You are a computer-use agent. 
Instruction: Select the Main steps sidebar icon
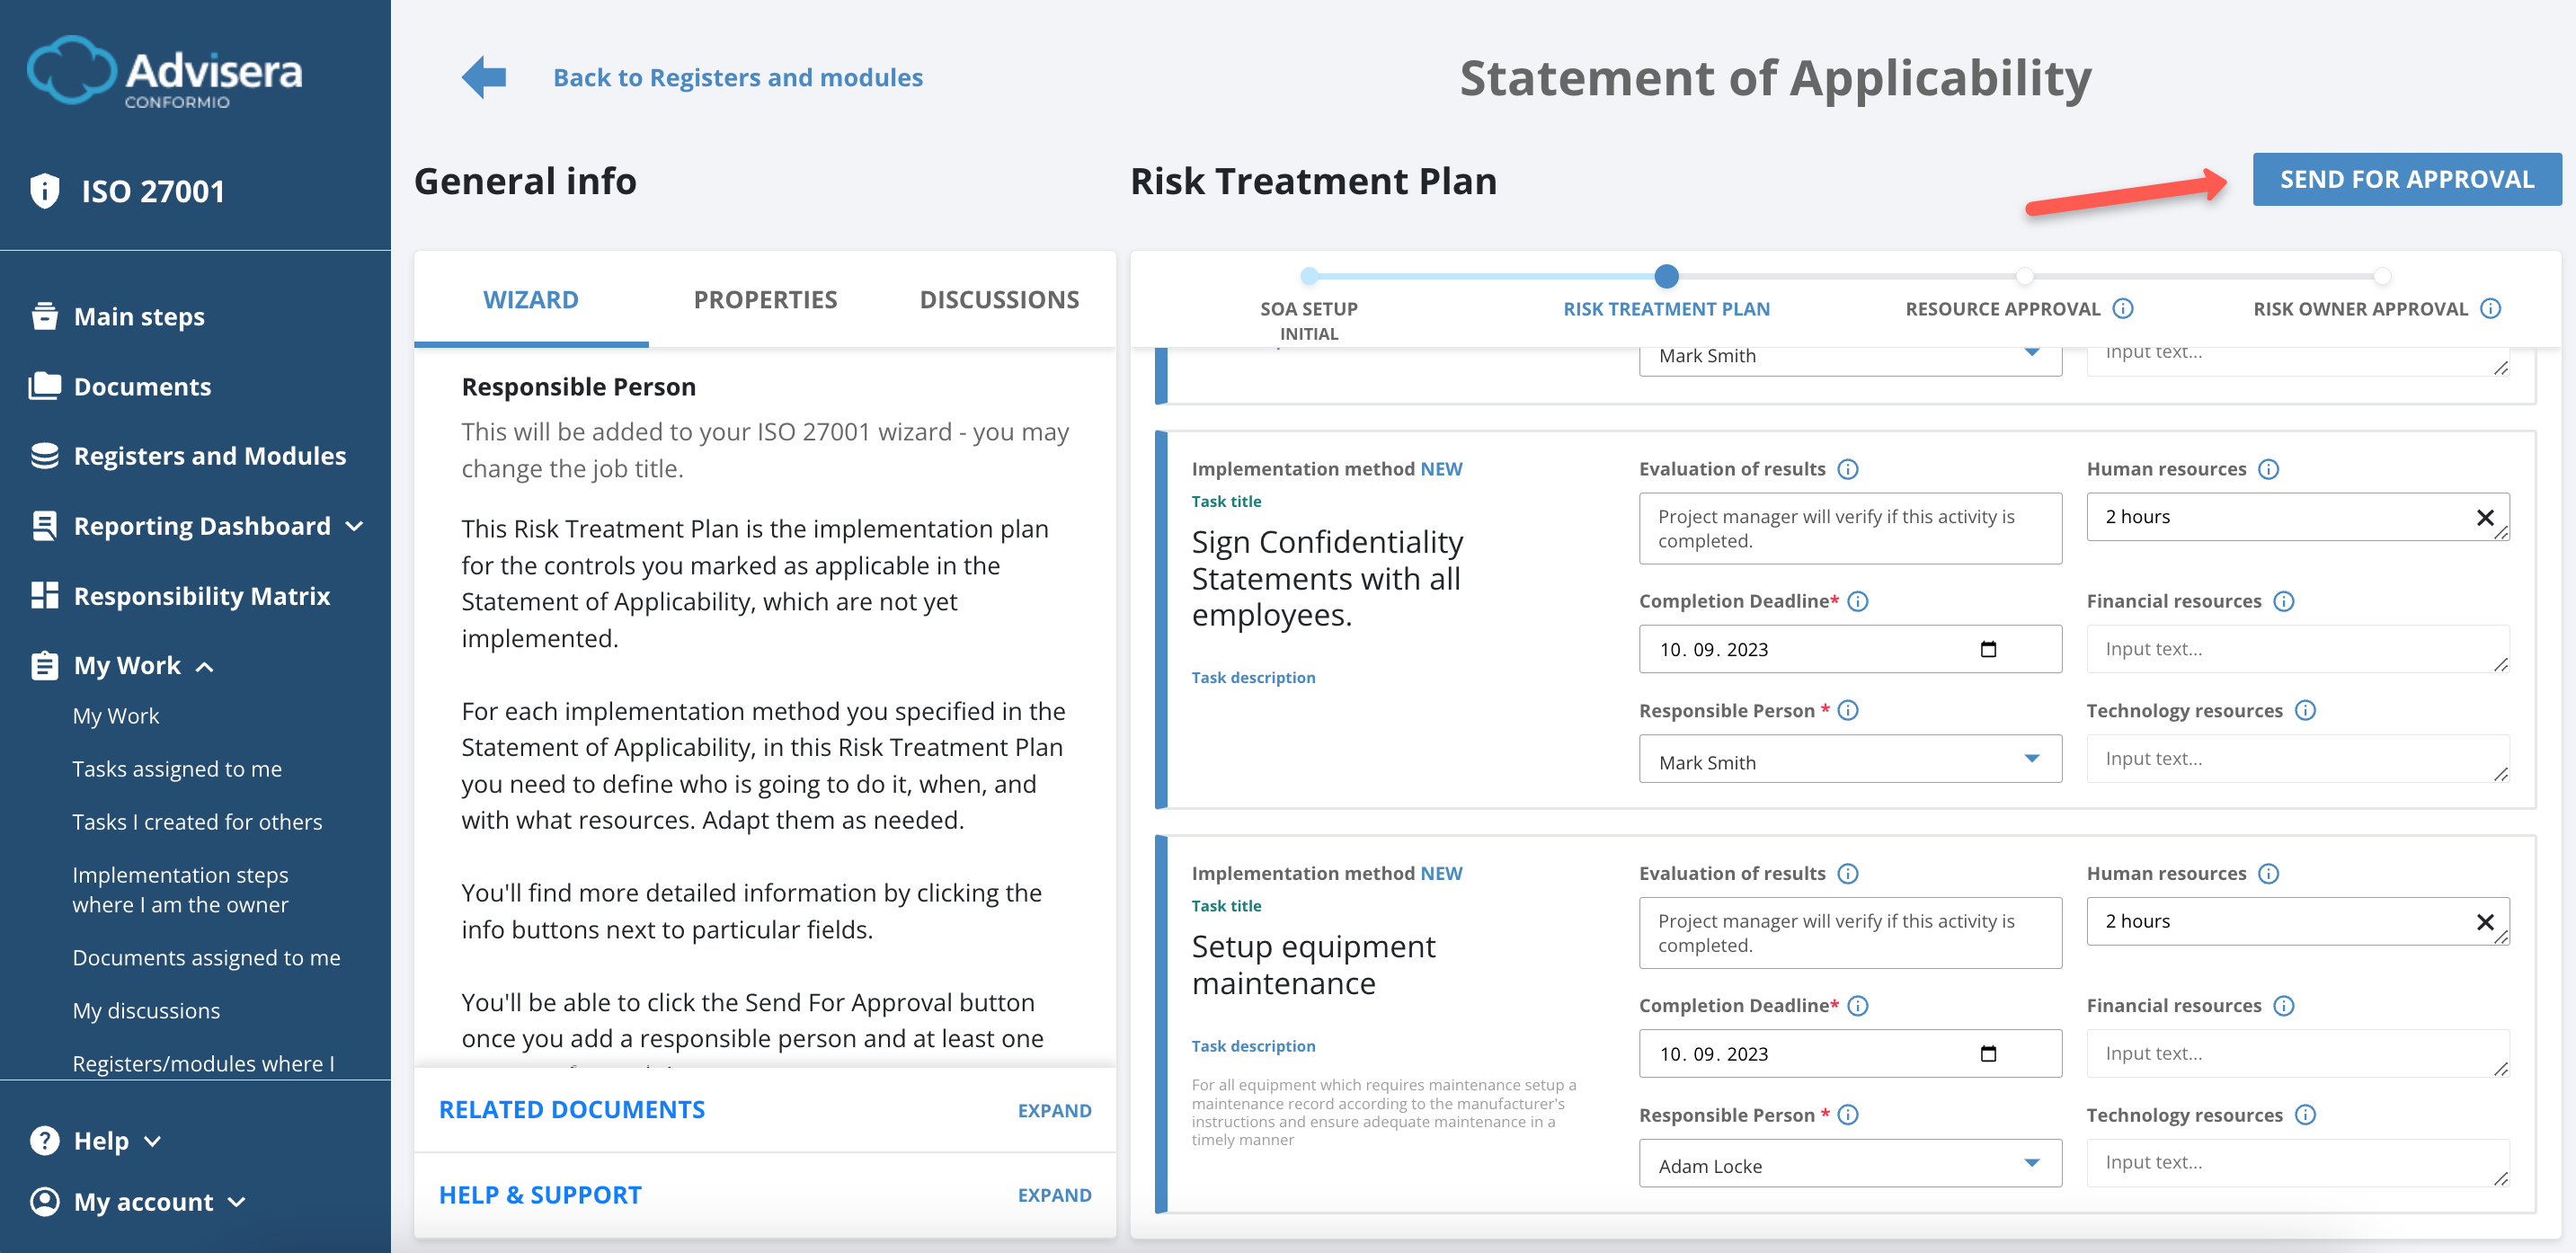point(44,315)
